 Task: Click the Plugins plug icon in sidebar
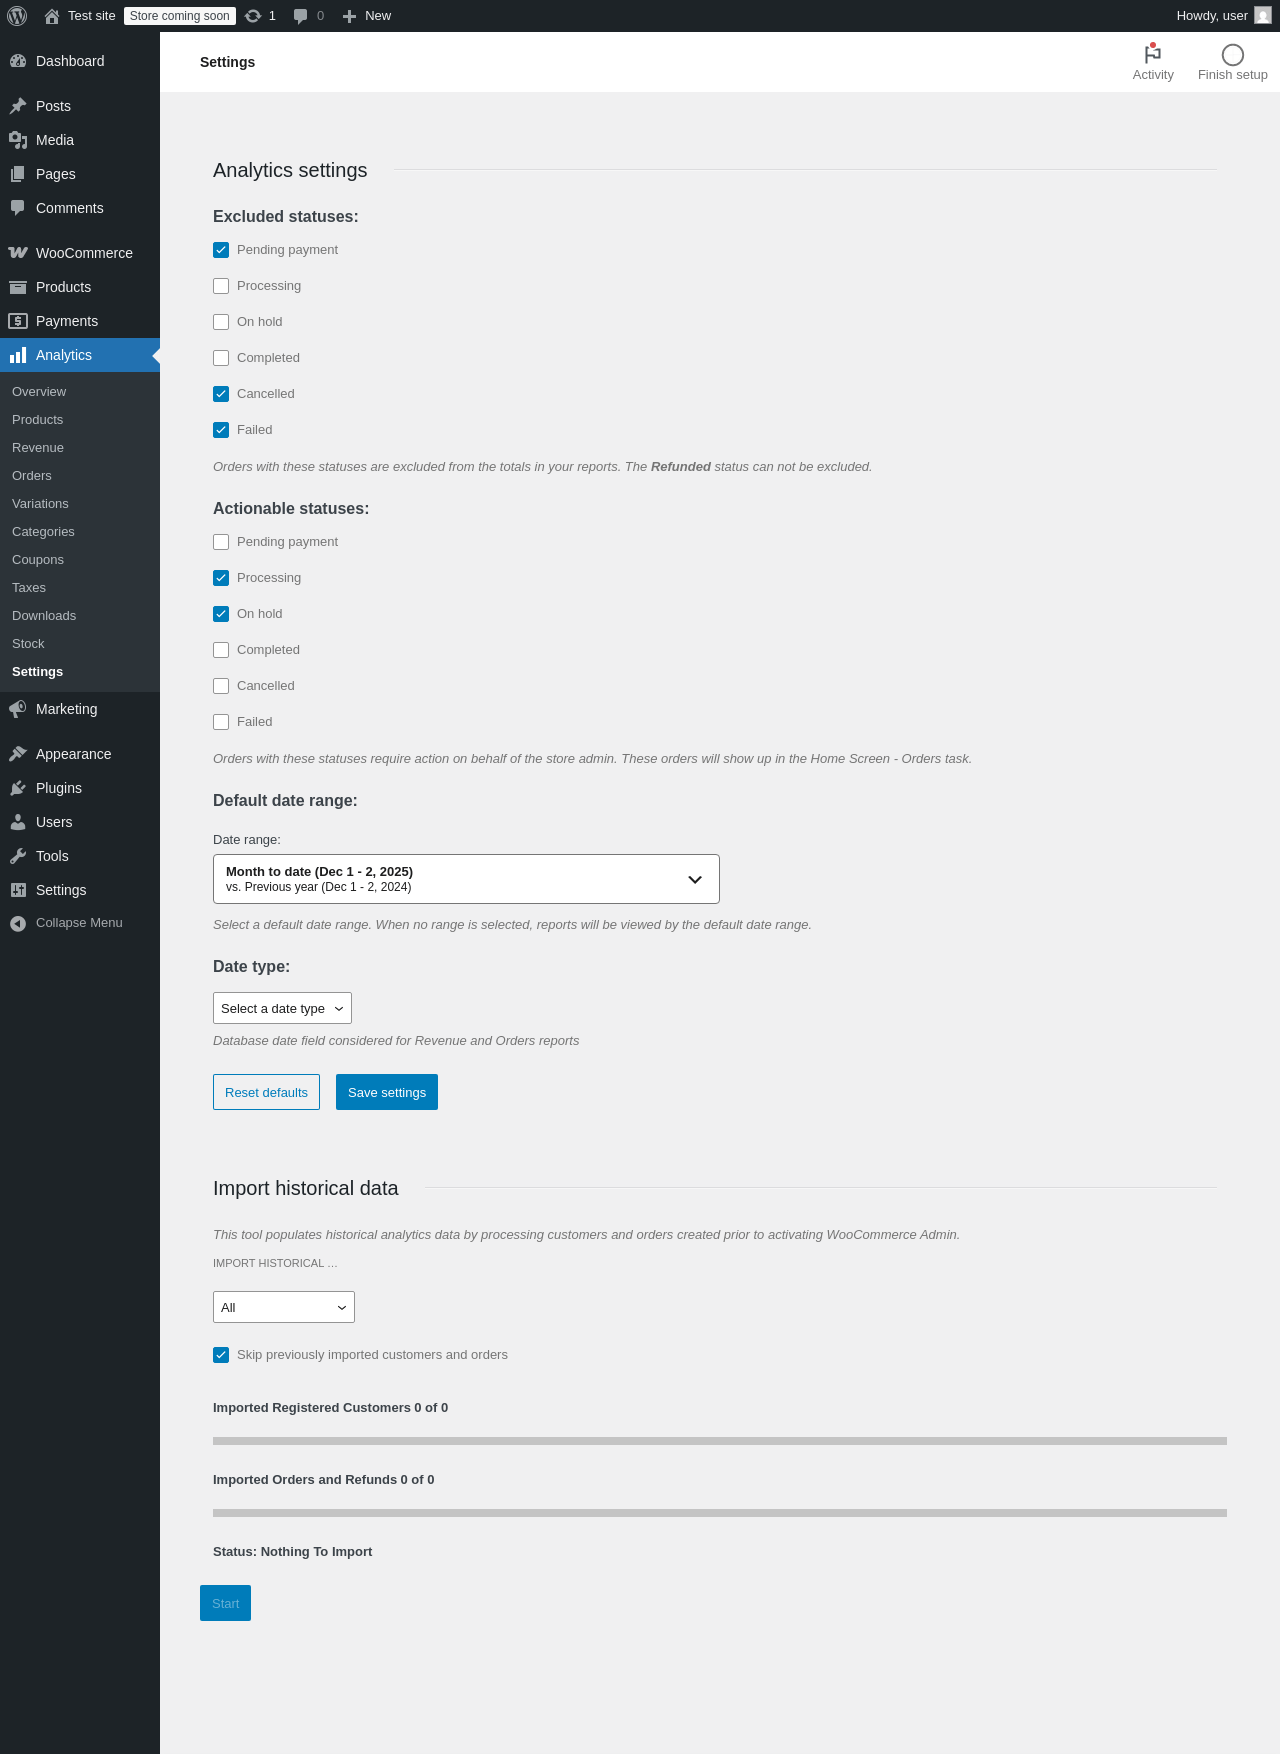[18, 788]
